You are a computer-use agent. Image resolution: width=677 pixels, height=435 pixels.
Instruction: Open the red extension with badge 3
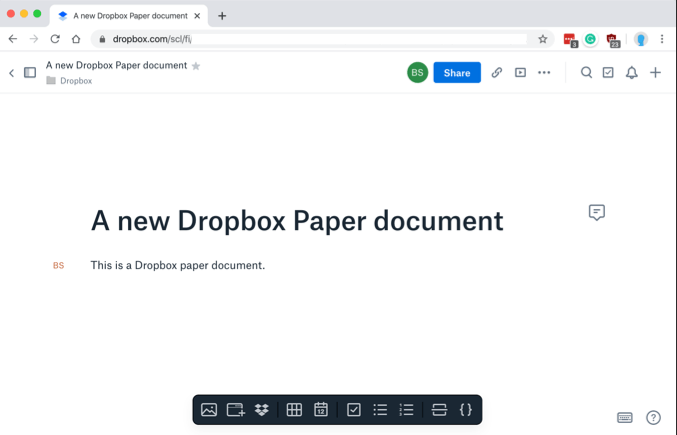pos(570,40)
